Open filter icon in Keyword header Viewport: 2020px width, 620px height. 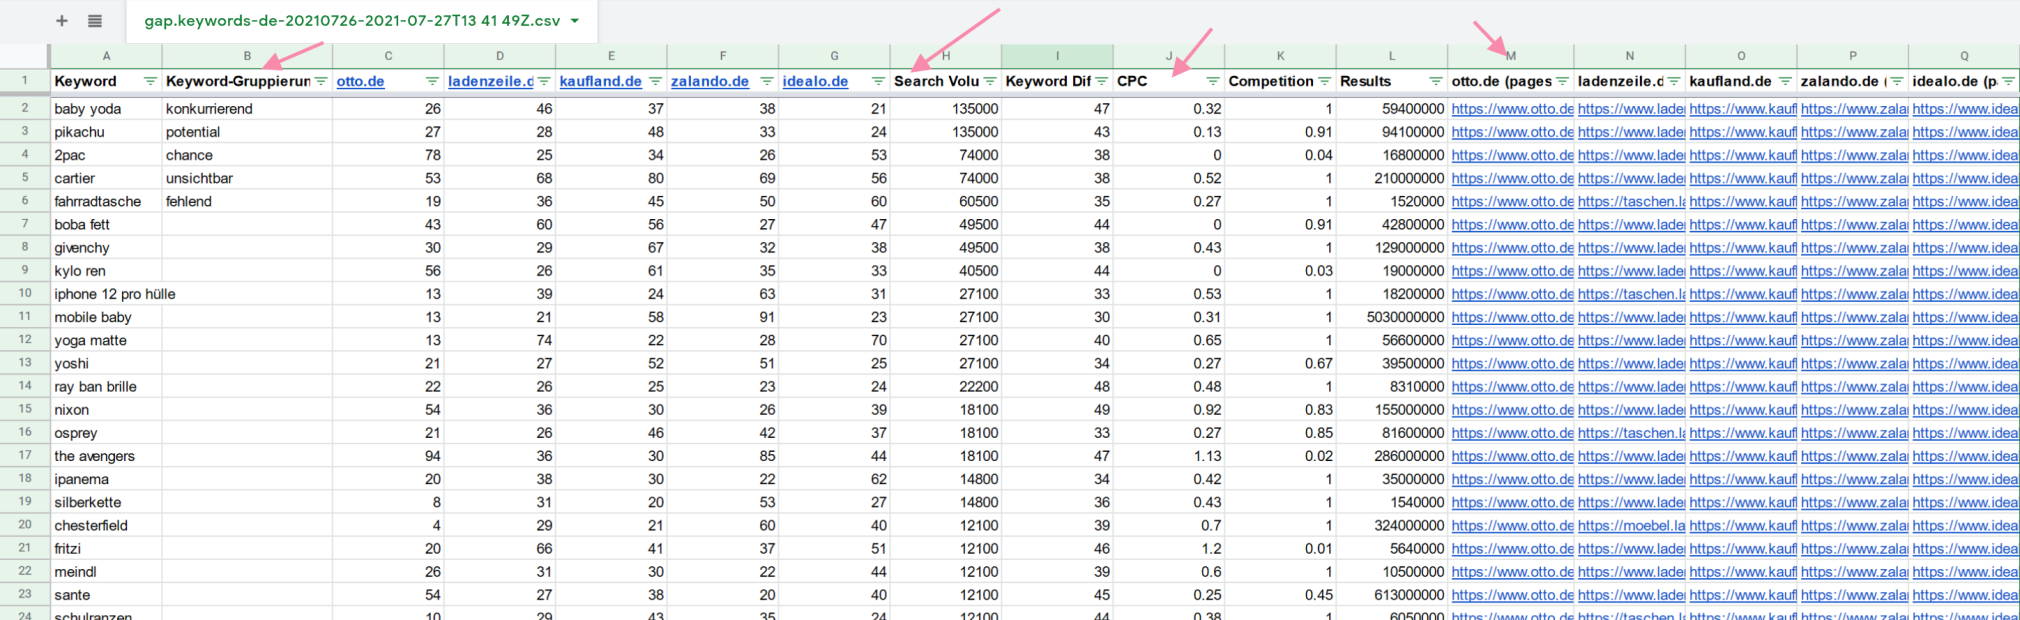click(150, 81)
